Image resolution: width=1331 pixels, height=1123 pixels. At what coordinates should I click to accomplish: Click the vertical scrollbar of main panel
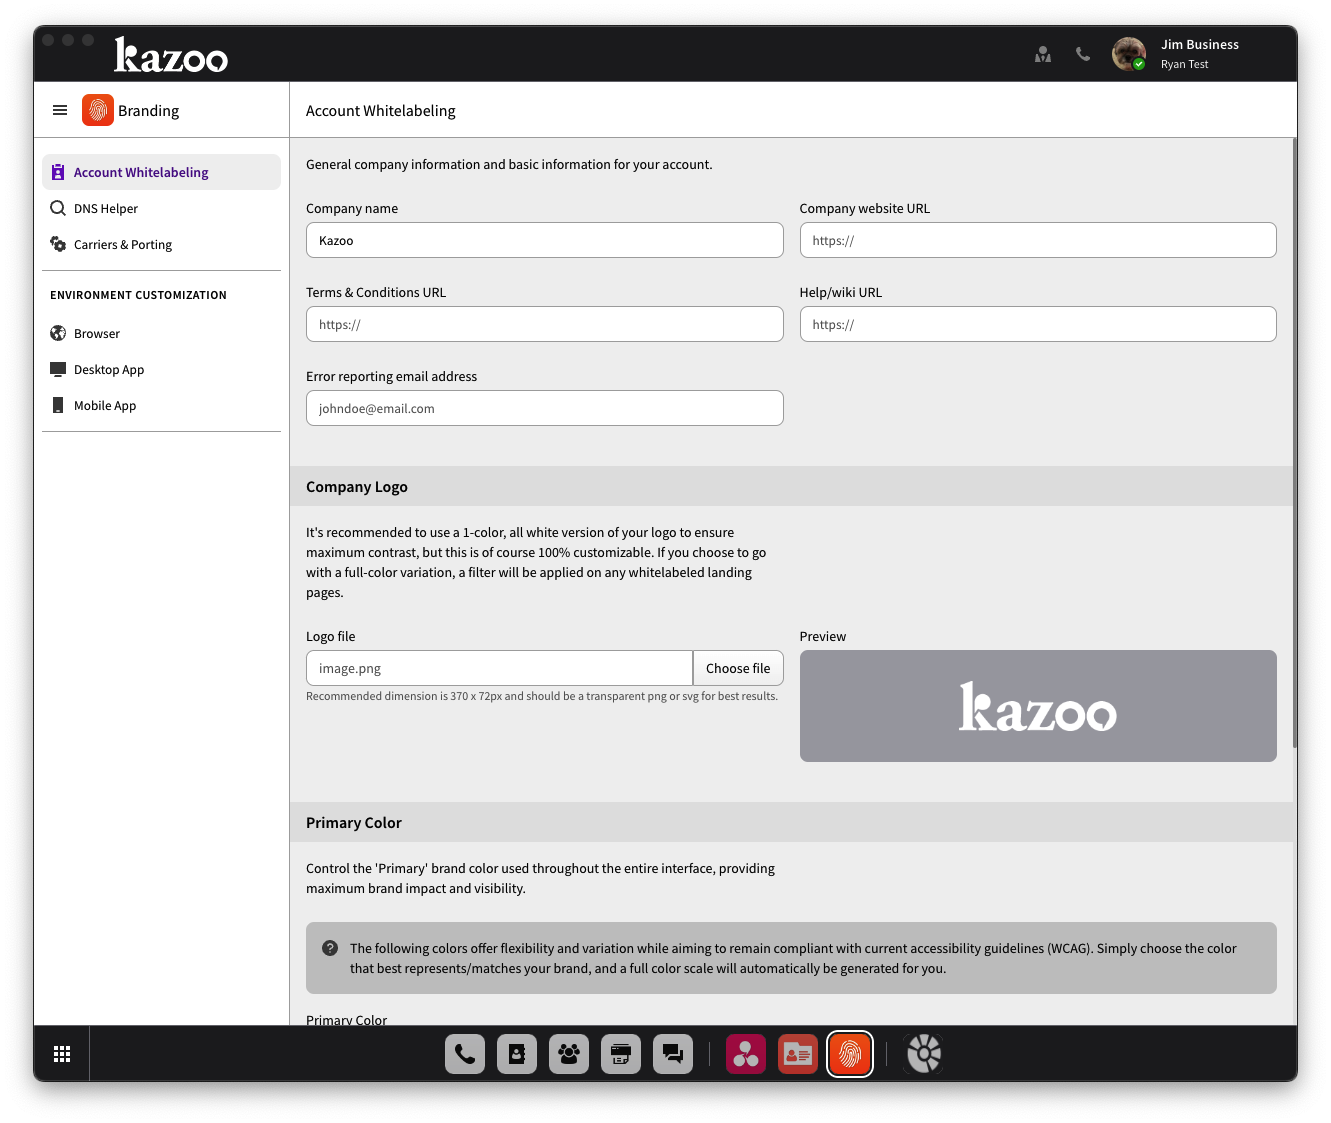tap(1295, 443)
